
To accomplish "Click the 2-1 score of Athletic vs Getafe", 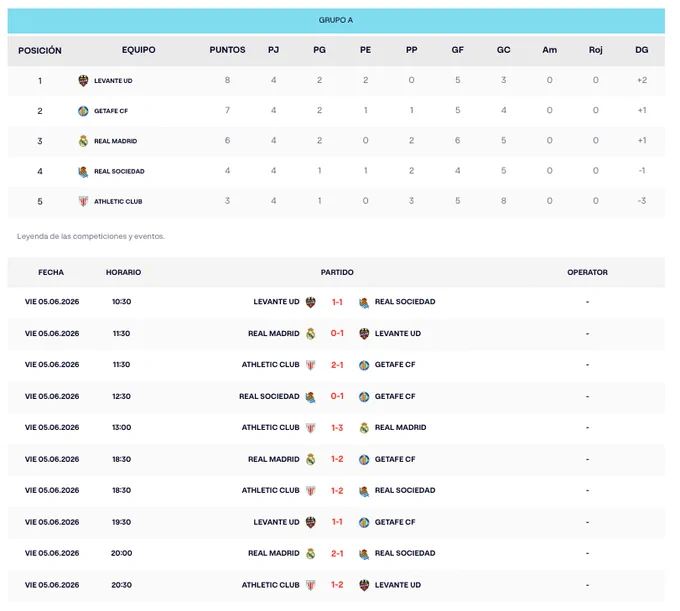I will (337, 365).
